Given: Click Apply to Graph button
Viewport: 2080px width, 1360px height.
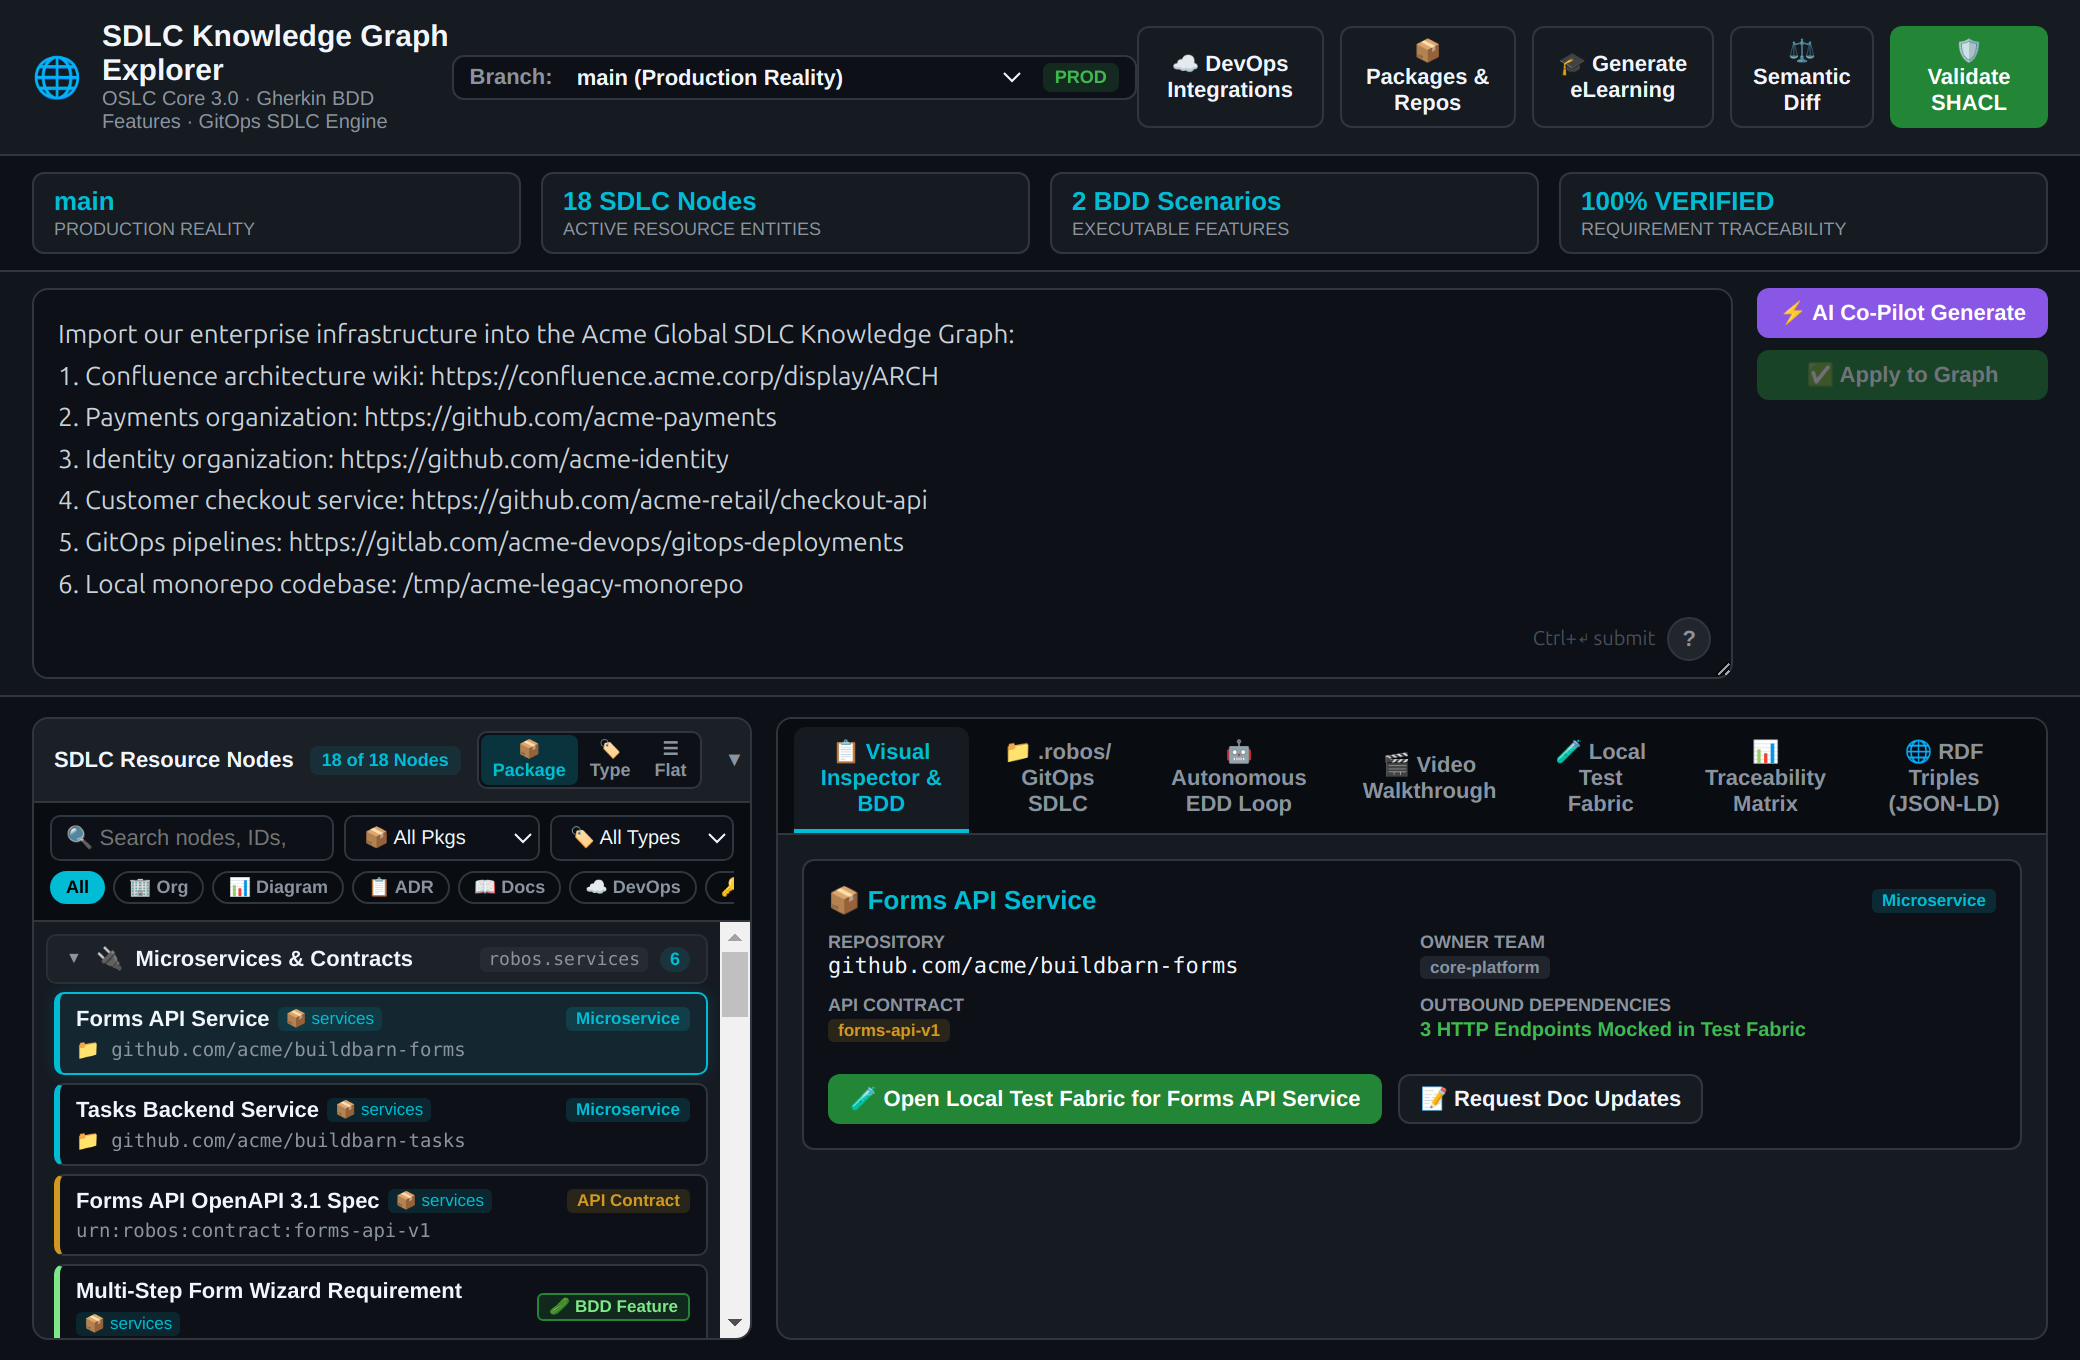Looking at the screenshot, I should [x=1902, y=375].
